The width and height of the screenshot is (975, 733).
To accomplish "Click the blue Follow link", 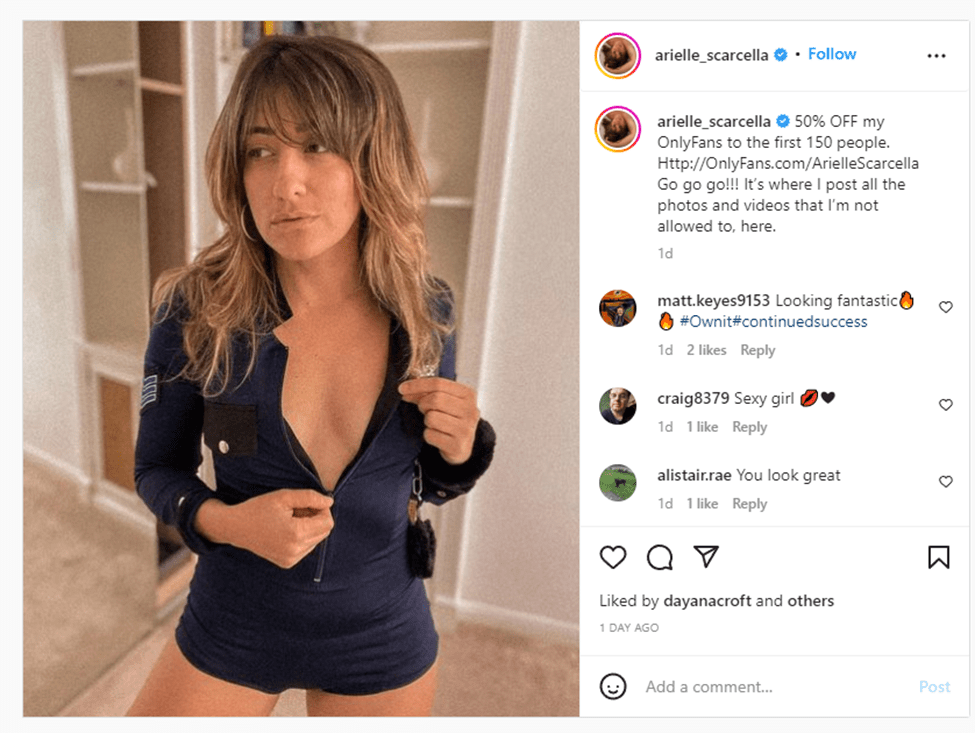I will (x=832, y=54).
